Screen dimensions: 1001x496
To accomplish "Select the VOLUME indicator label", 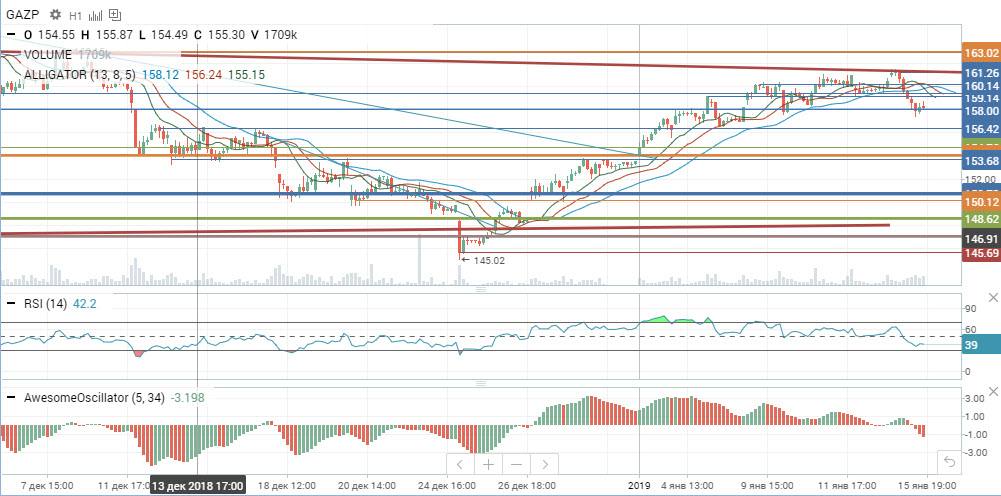I will click(49, 55).
